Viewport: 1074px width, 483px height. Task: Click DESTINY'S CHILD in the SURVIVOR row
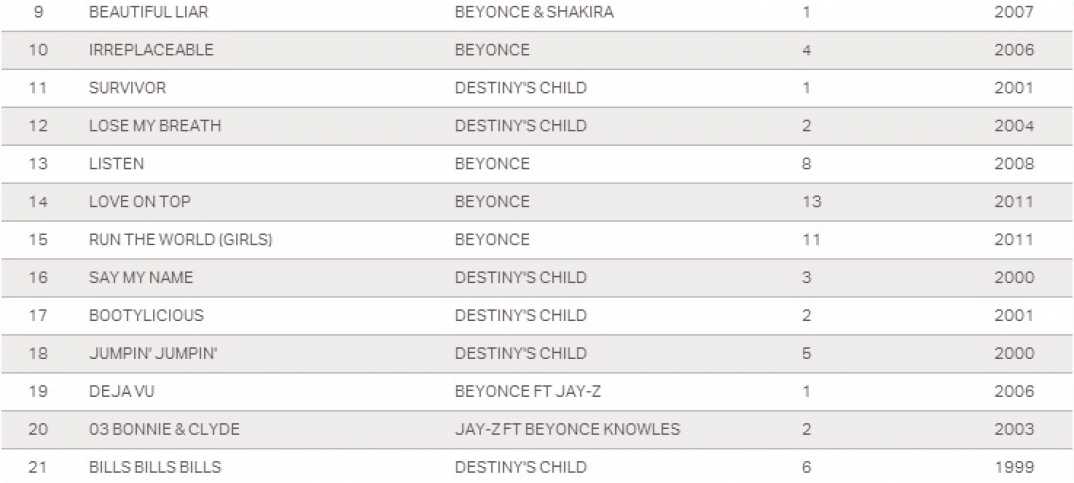click(520, 88)
